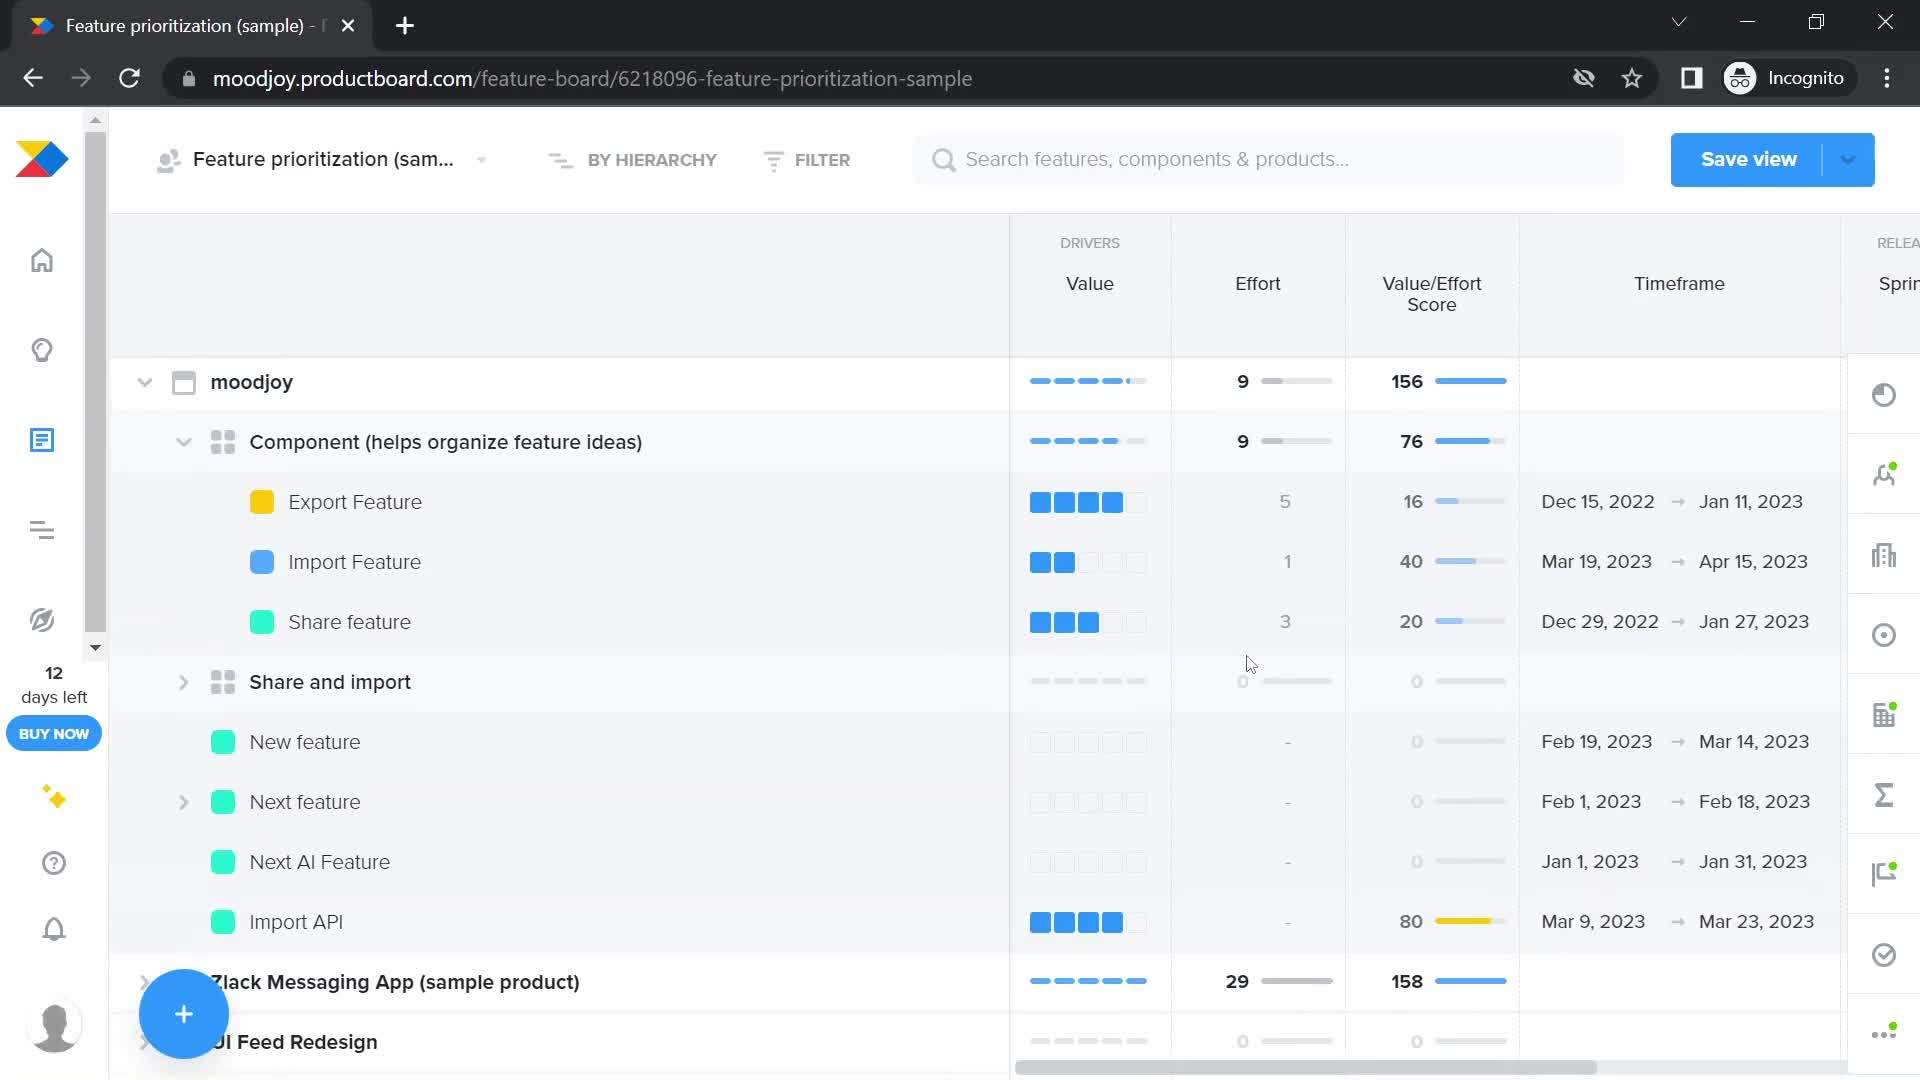1920x1080 pixels.
Task: Open the Next AI Feature row
Action: [319, 862]
